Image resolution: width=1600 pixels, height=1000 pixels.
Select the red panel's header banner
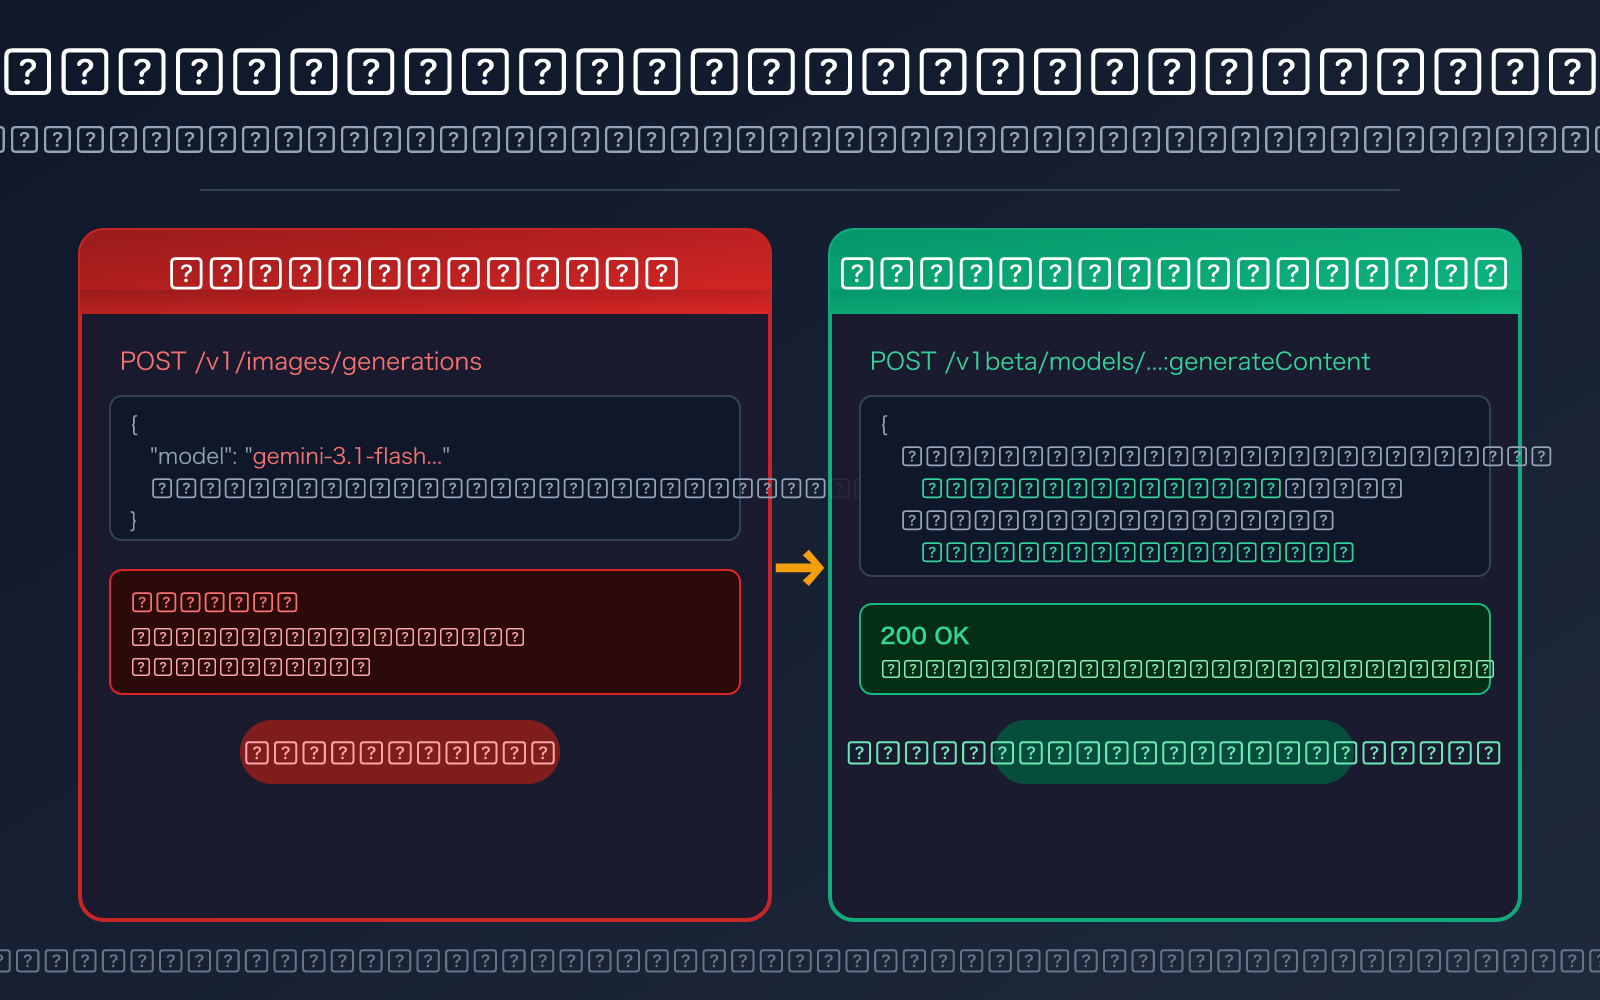tap(424, 270)
